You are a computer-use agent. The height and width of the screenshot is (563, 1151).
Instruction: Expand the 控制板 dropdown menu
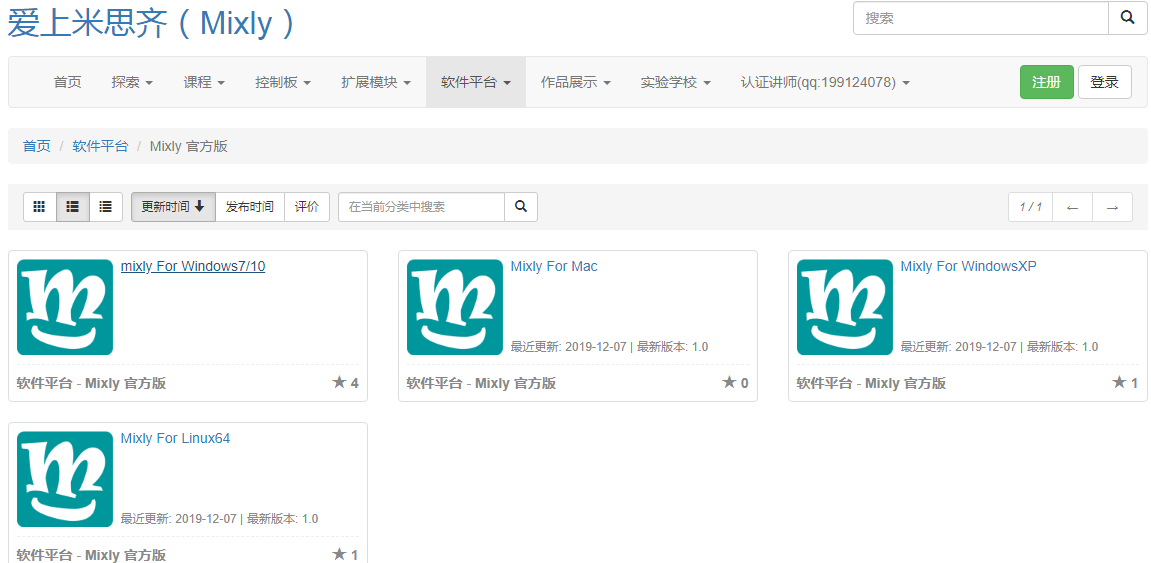[x=283, y=82]
